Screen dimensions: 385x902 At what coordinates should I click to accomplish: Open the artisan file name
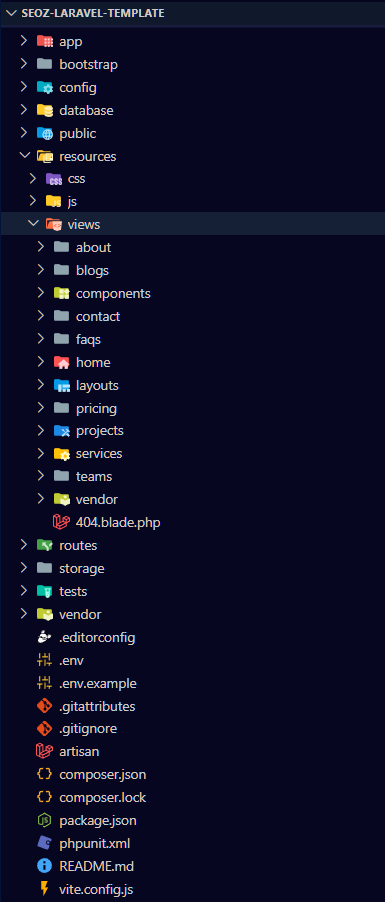click(x=79, y=751)
